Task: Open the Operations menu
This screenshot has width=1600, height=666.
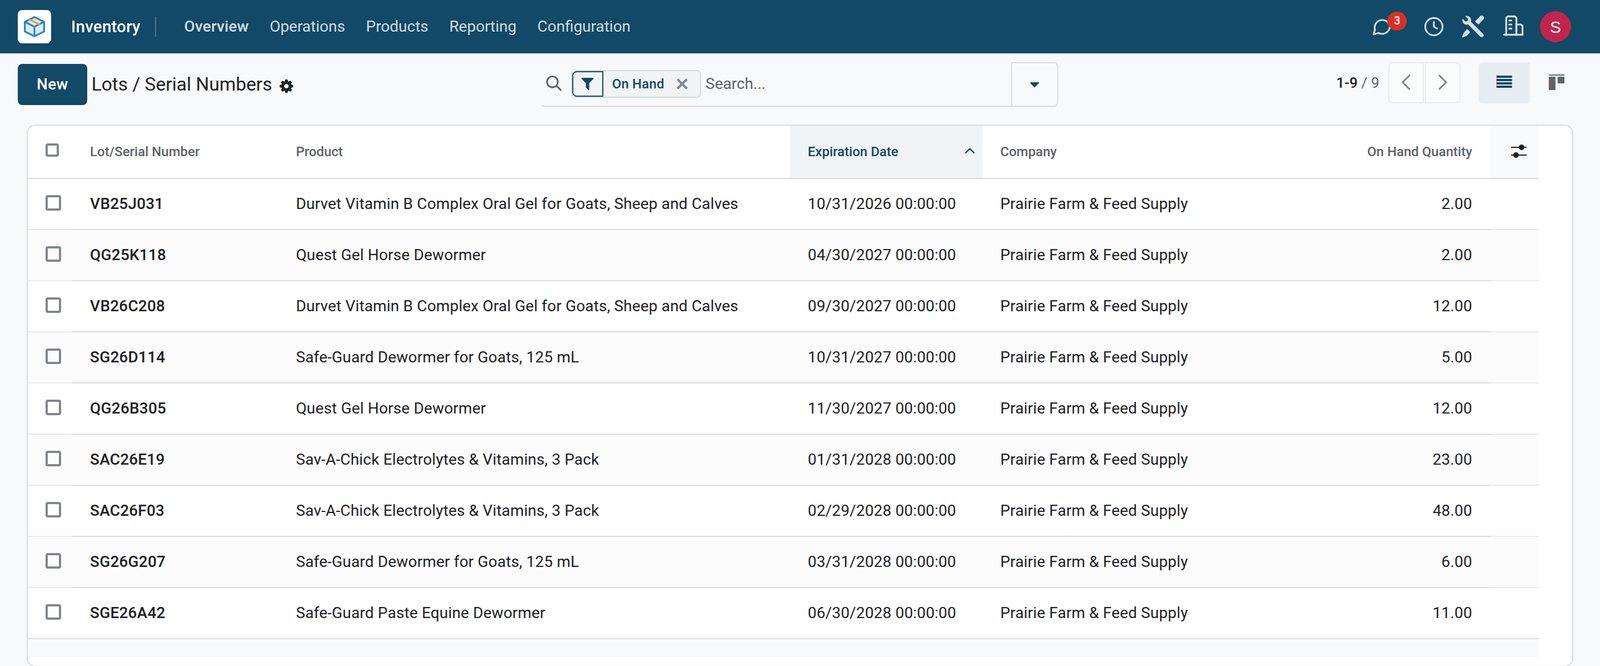Action: [307, 27]
